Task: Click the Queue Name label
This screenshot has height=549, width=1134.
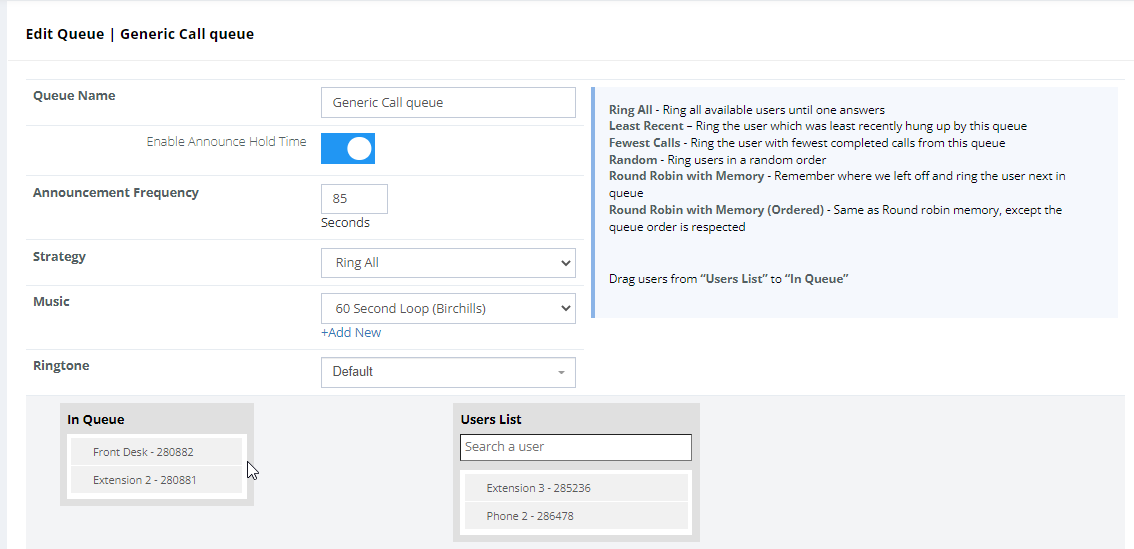Action: tap(74, 96)
